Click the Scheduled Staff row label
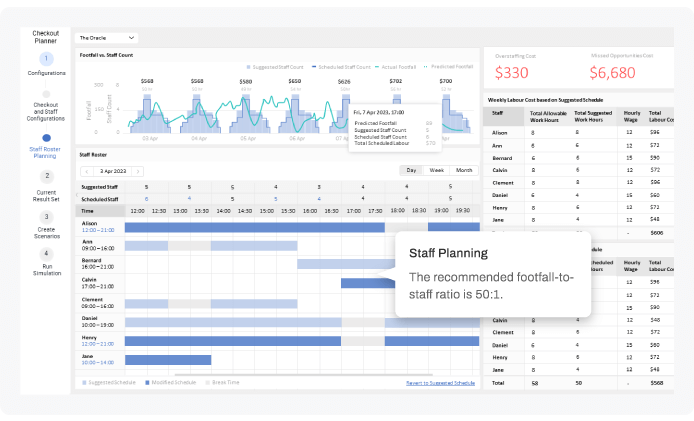The height and width of the screenshot is (421, 694). pyautogui.click(x=100, y=200)
